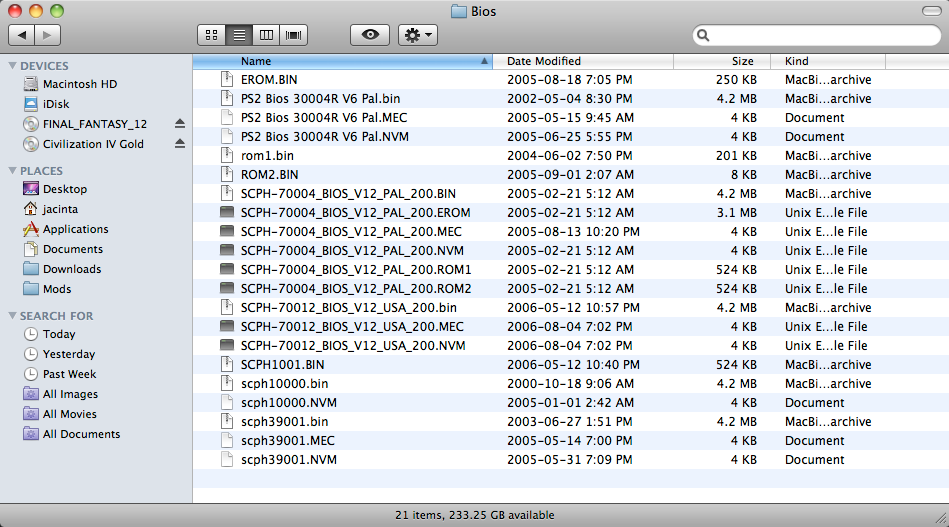Viewport: 949px width, 527px height.
Task: Go back with the left arrow button
Action: point(21,35)
